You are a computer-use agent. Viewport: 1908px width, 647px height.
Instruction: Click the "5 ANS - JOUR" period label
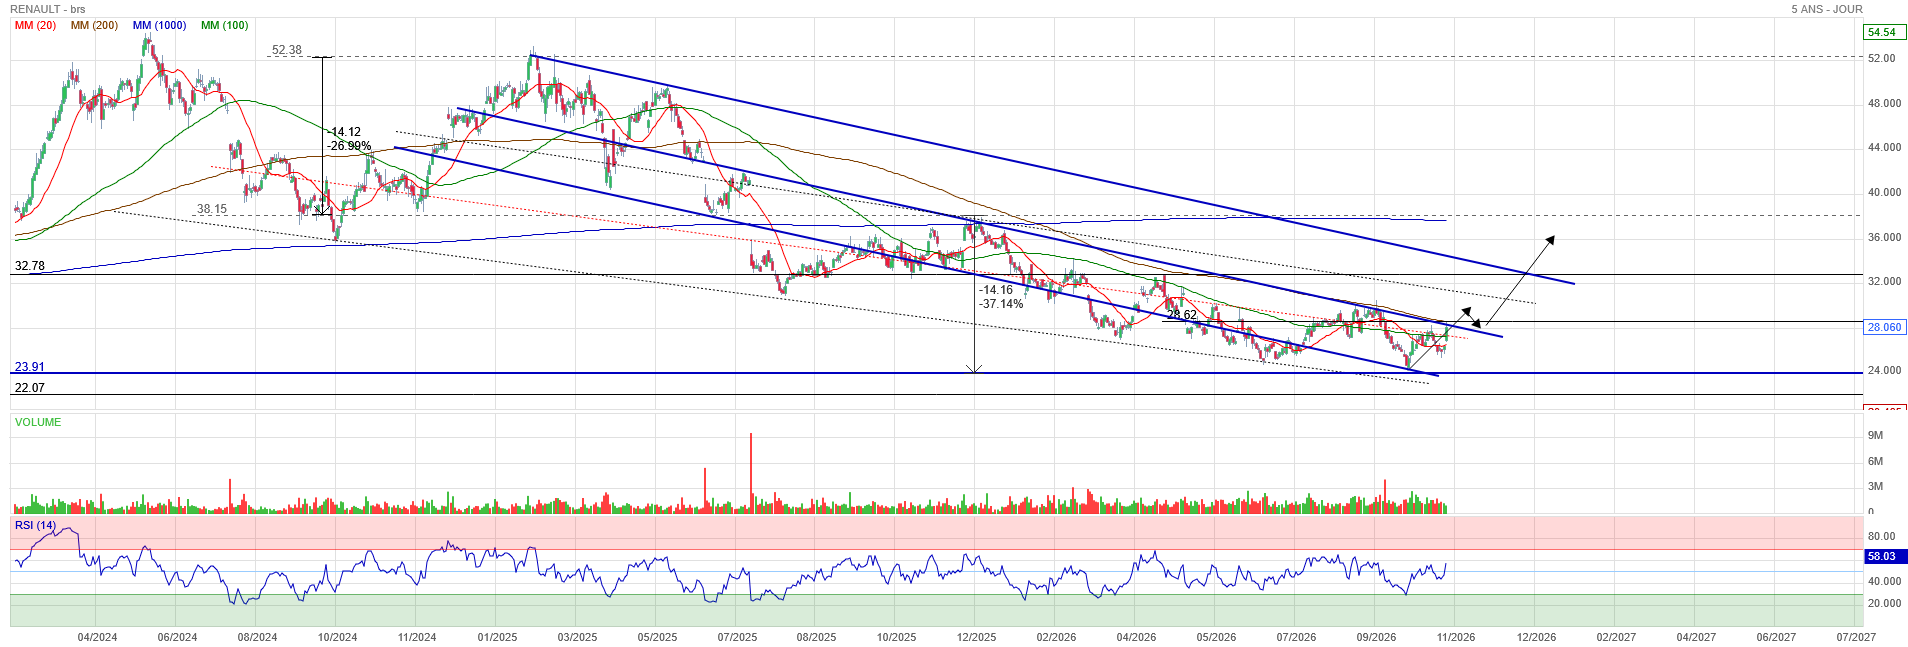pos(1827,9)
